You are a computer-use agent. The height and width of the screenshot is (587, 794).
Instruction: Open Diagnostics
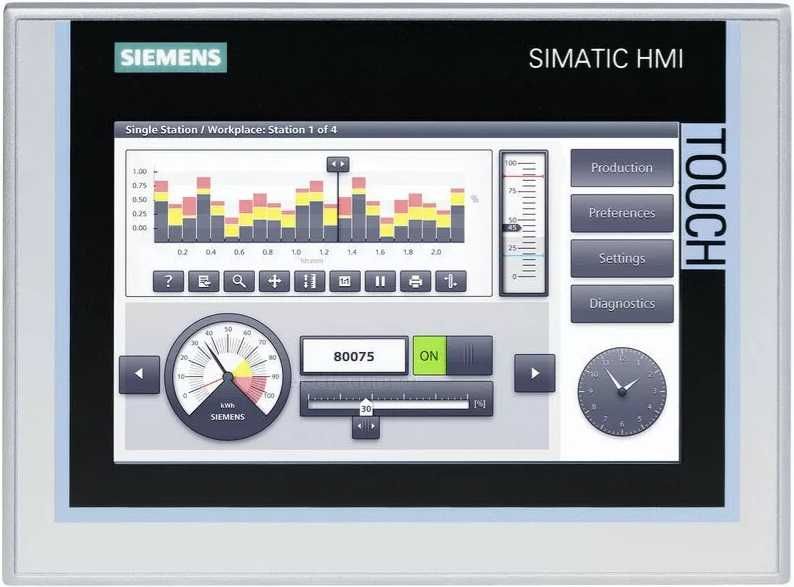click(x=622, y=304)
